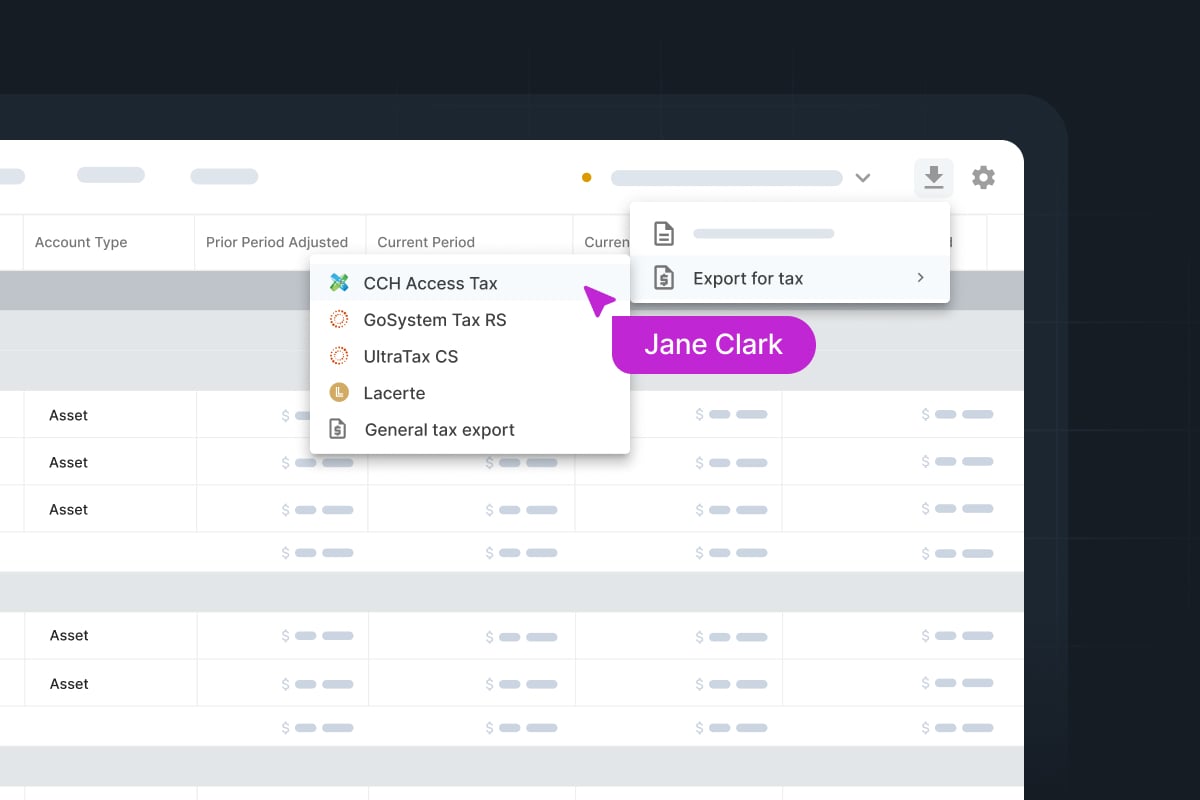Open the period selector dropdown chevron
This screenshot has width=1200, height=800.
click(863, 178)
